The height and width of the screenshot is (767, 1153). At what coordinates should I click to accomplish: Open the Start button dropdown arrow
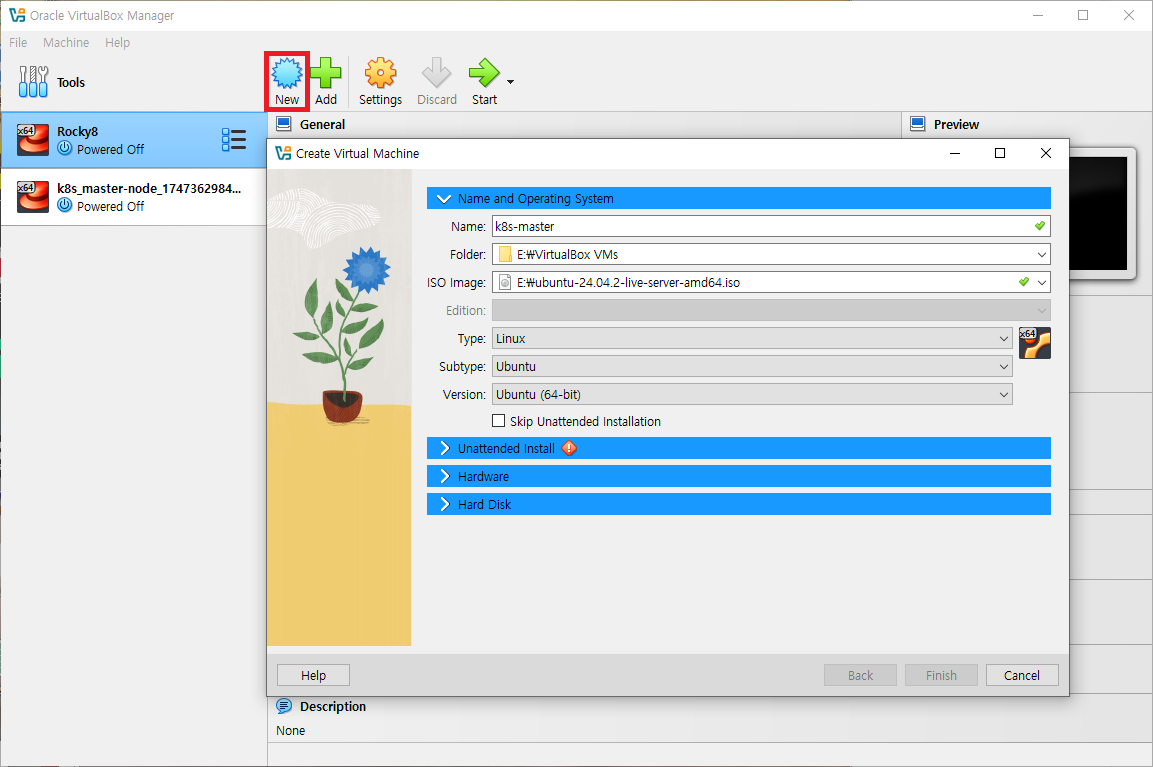[x=510, y=82]
